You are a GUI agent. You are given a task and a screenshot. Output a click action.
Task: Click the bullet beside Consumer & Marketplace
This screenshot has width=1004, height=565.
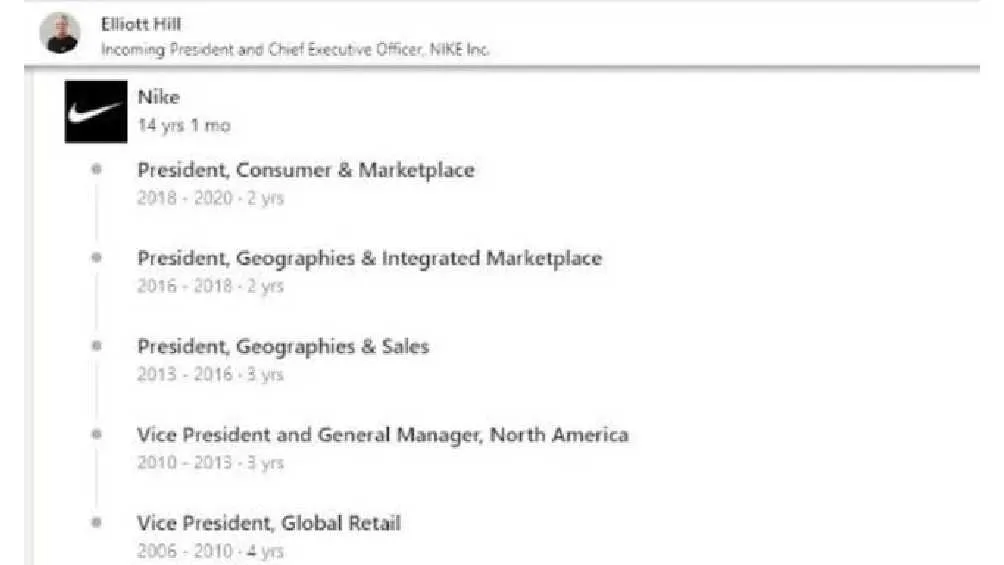97,169
